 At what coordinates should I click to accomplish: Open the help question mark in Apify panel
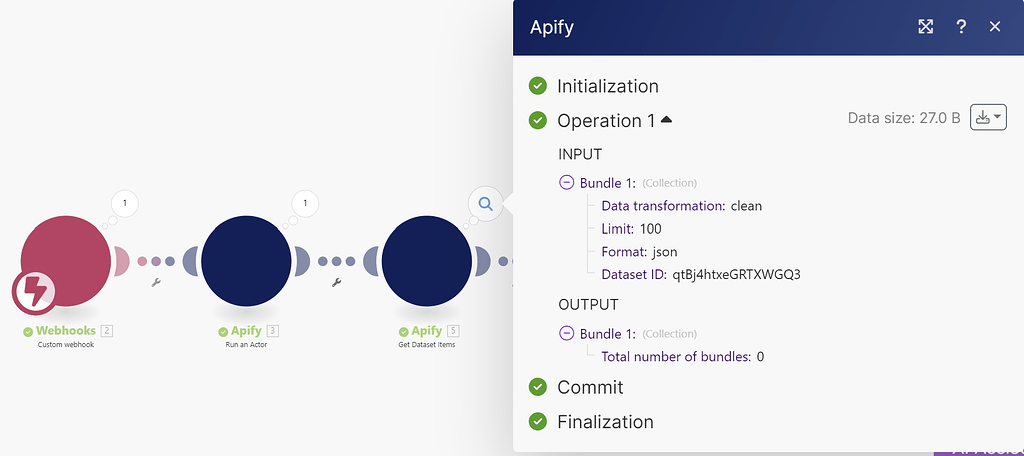(961, 27)
